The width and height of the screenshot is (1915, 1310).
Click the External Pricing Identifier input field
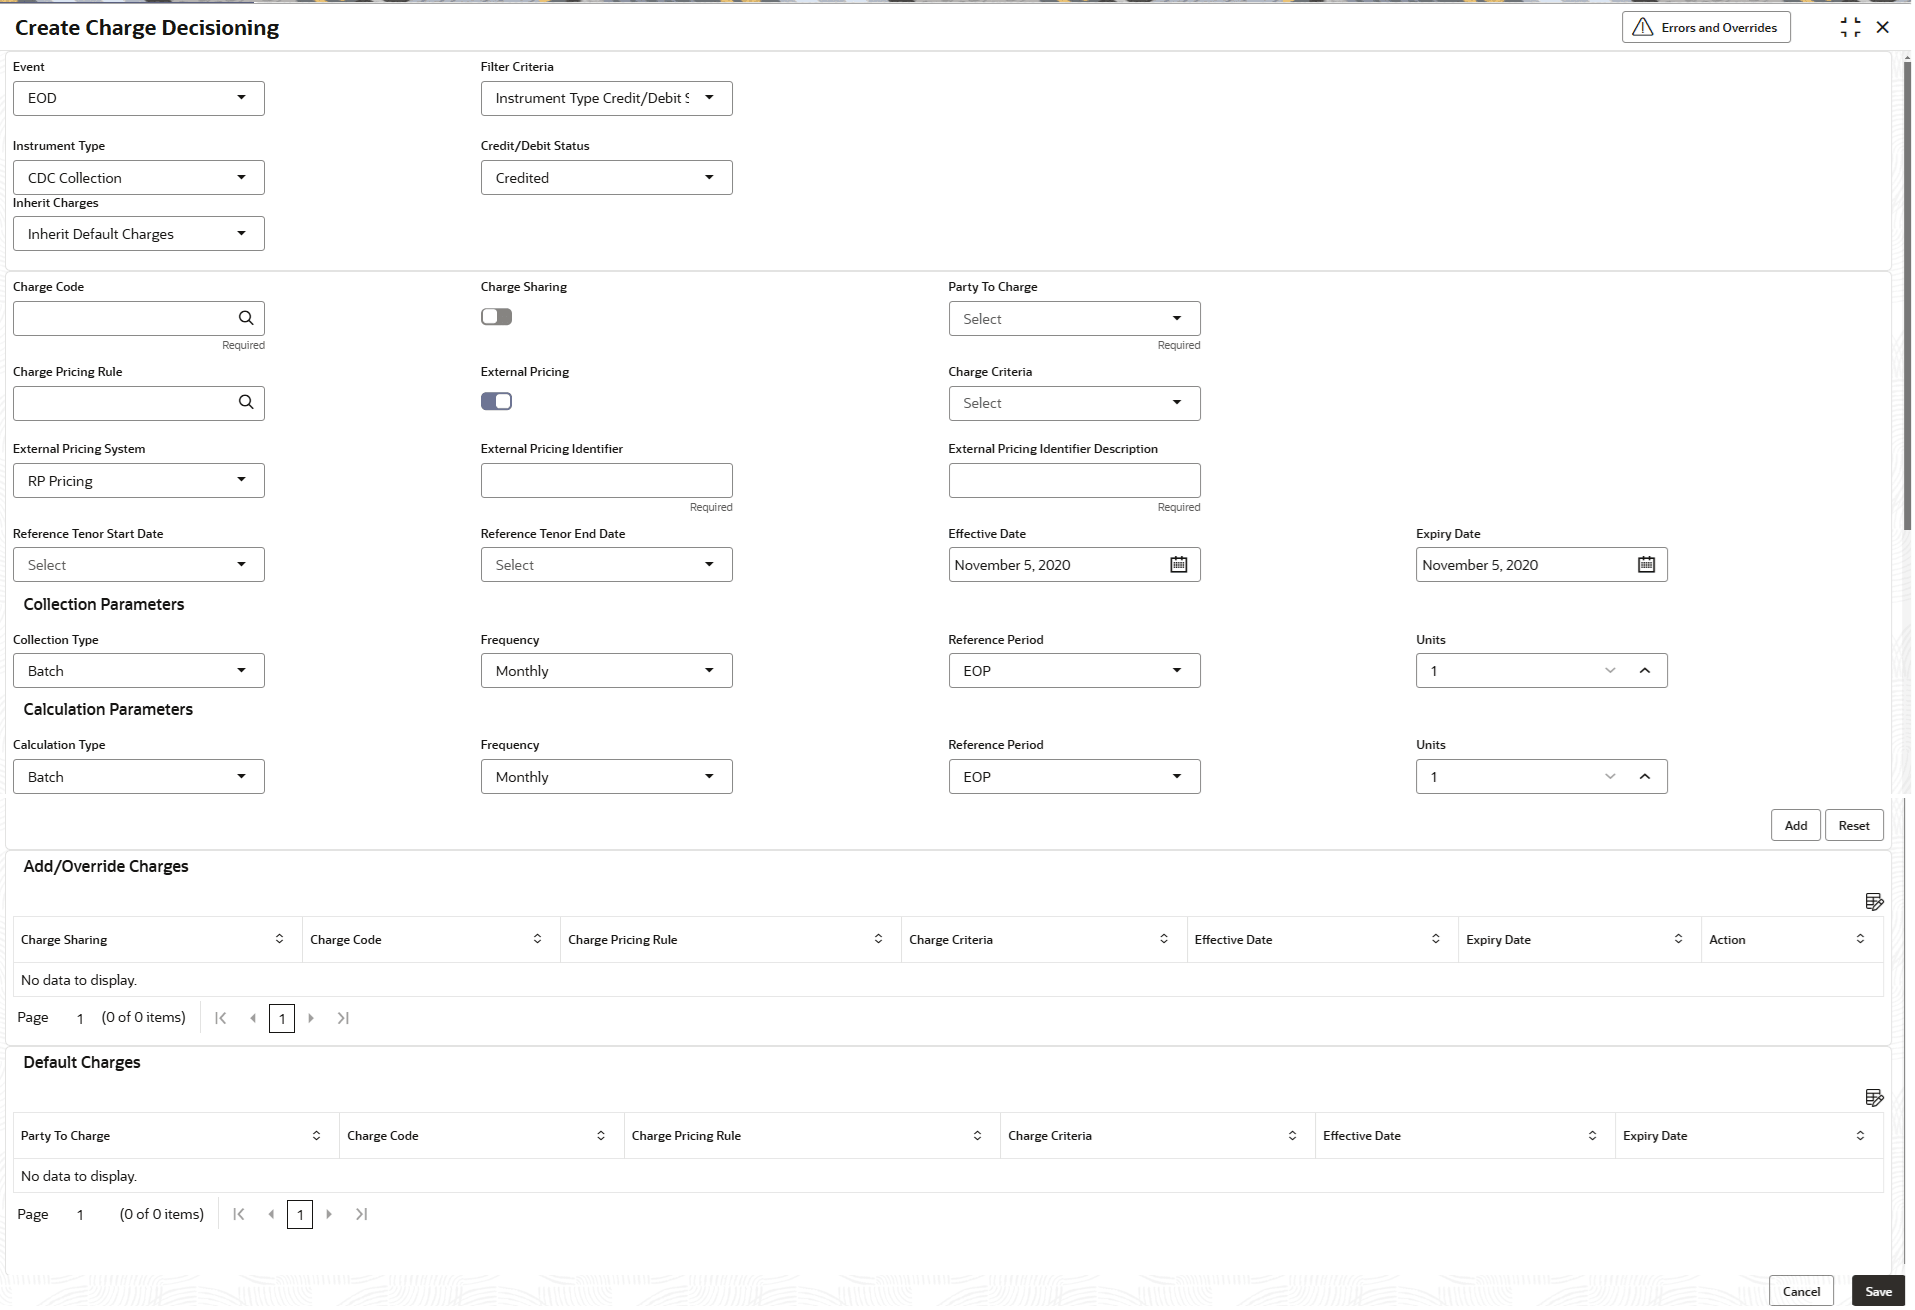606,481
